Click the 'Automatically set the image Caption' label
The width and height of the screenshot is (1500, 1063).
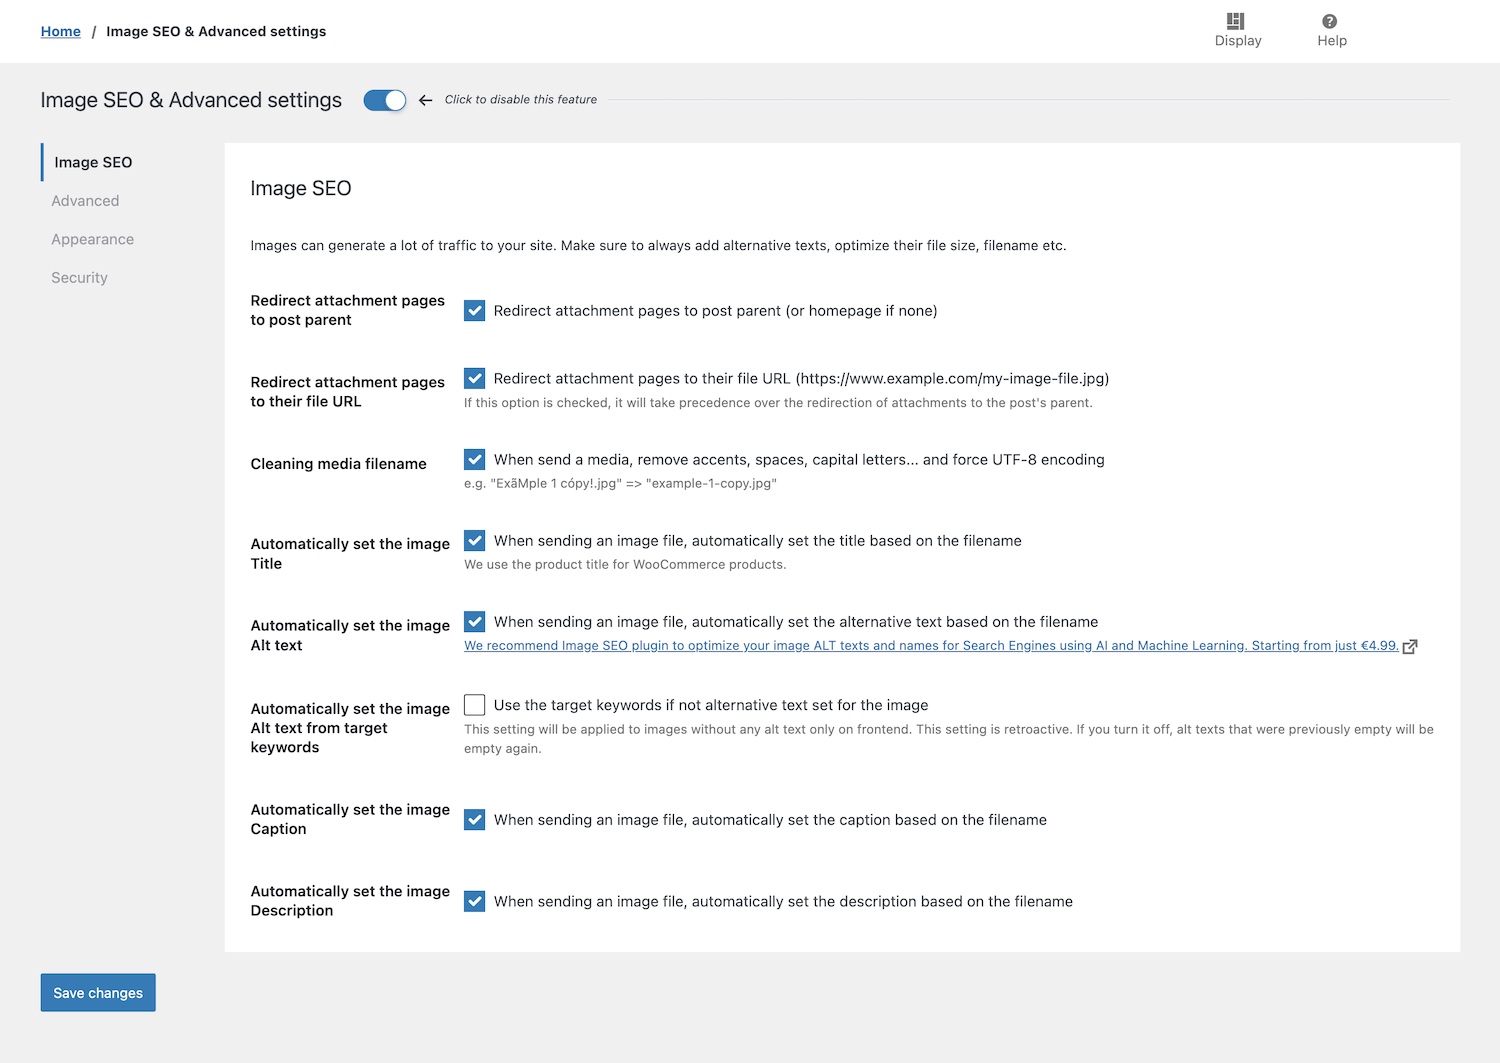click(350, 819)
